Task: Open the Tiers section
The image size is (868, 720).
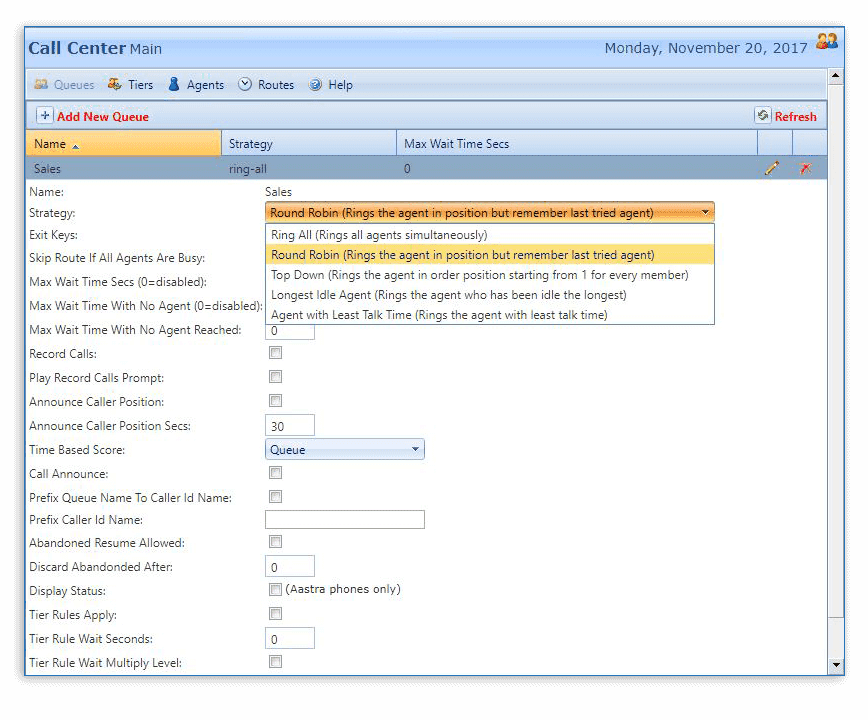Action: point(130,85)
